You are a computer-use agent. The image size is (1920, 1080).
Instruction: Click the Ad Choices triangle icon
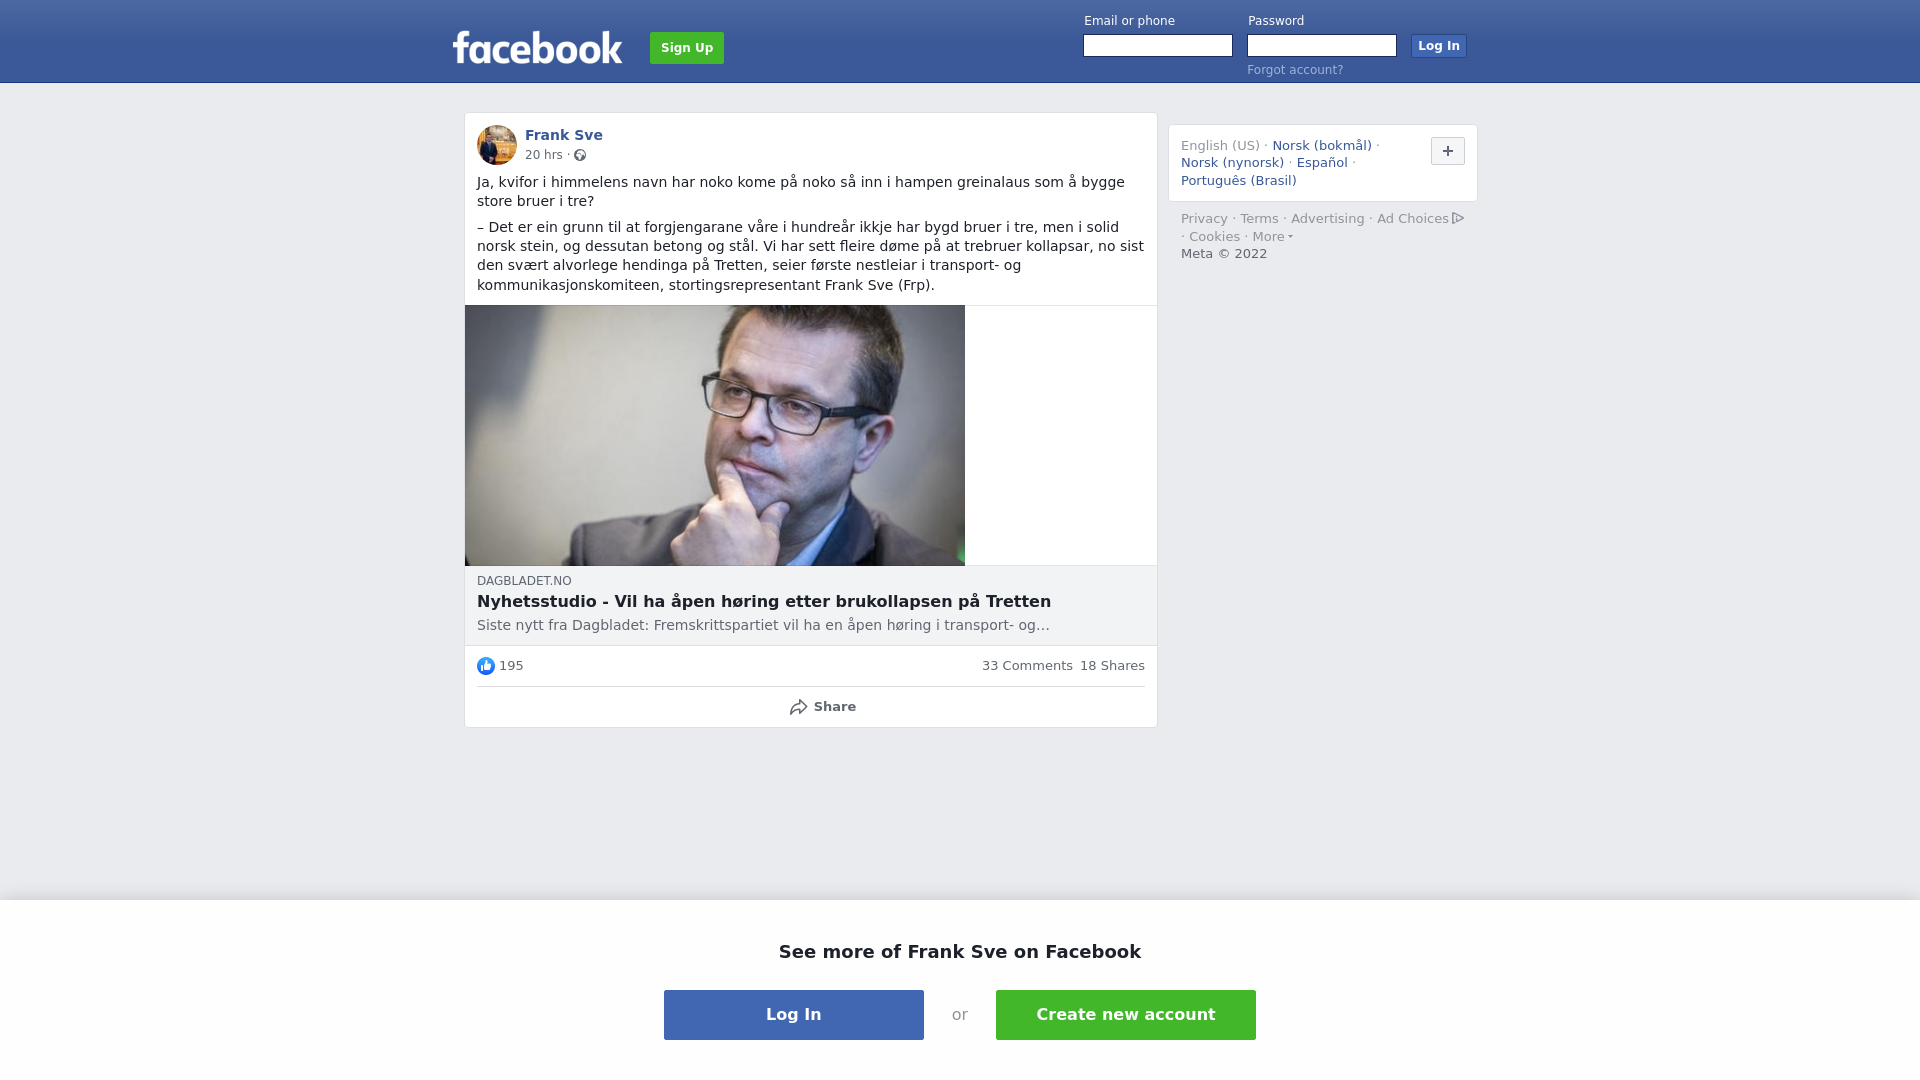coord(1458,218)
